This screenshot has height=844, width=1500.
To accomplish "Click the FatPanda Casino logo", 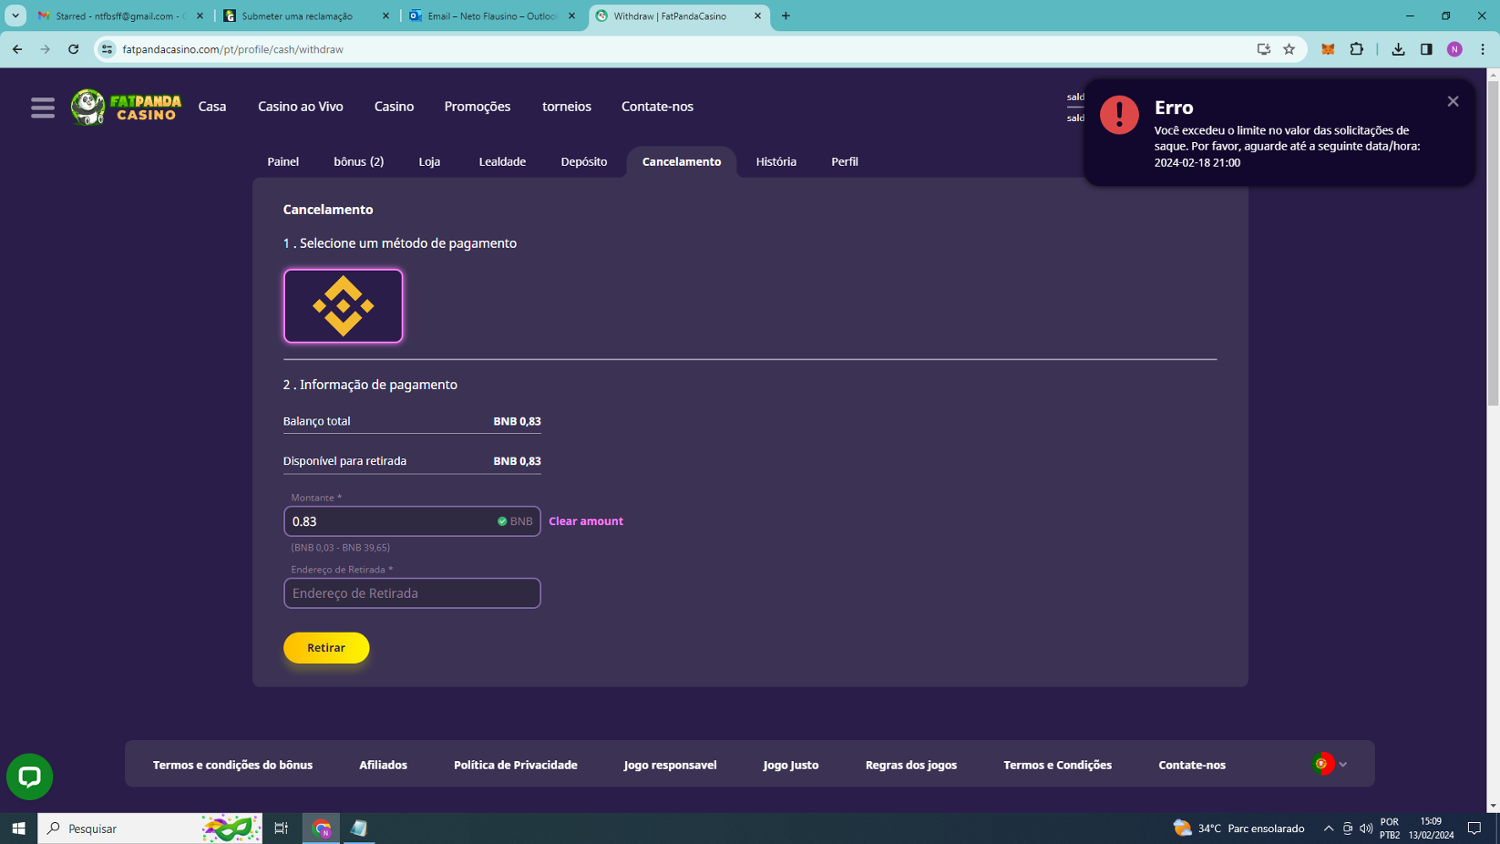I will pos(127,107).
